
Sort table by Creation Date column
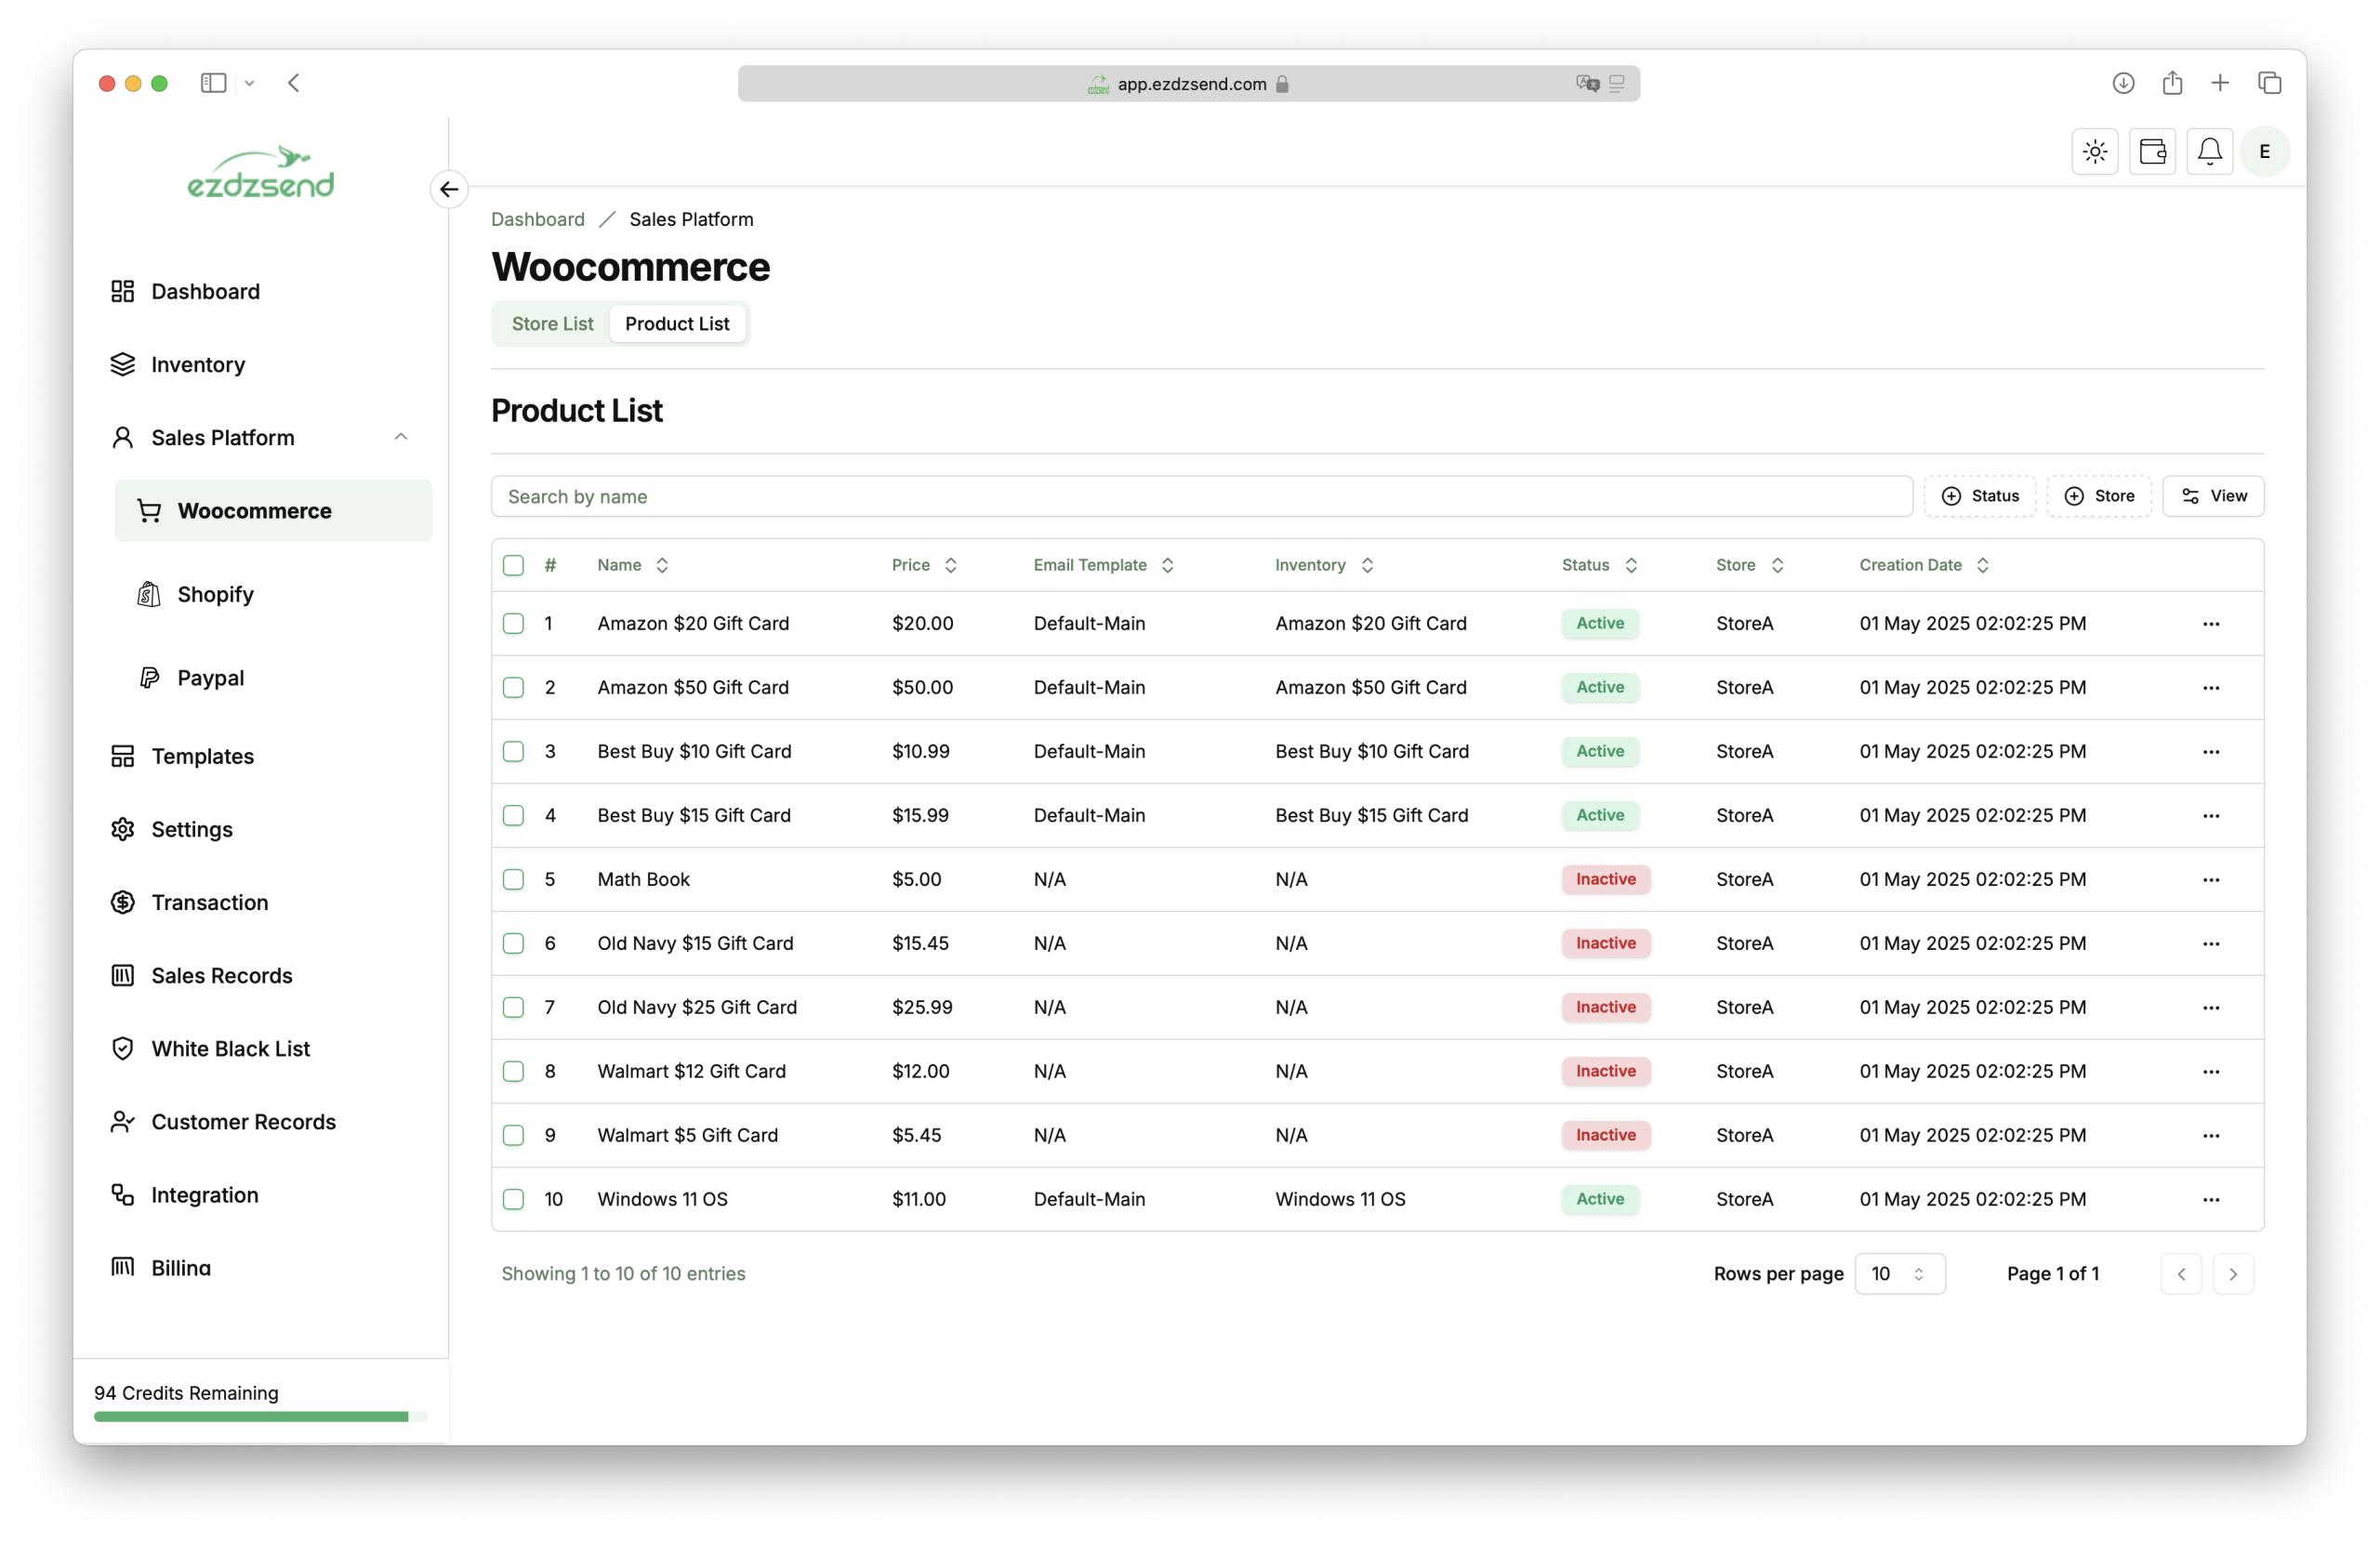pos(1924,565)
